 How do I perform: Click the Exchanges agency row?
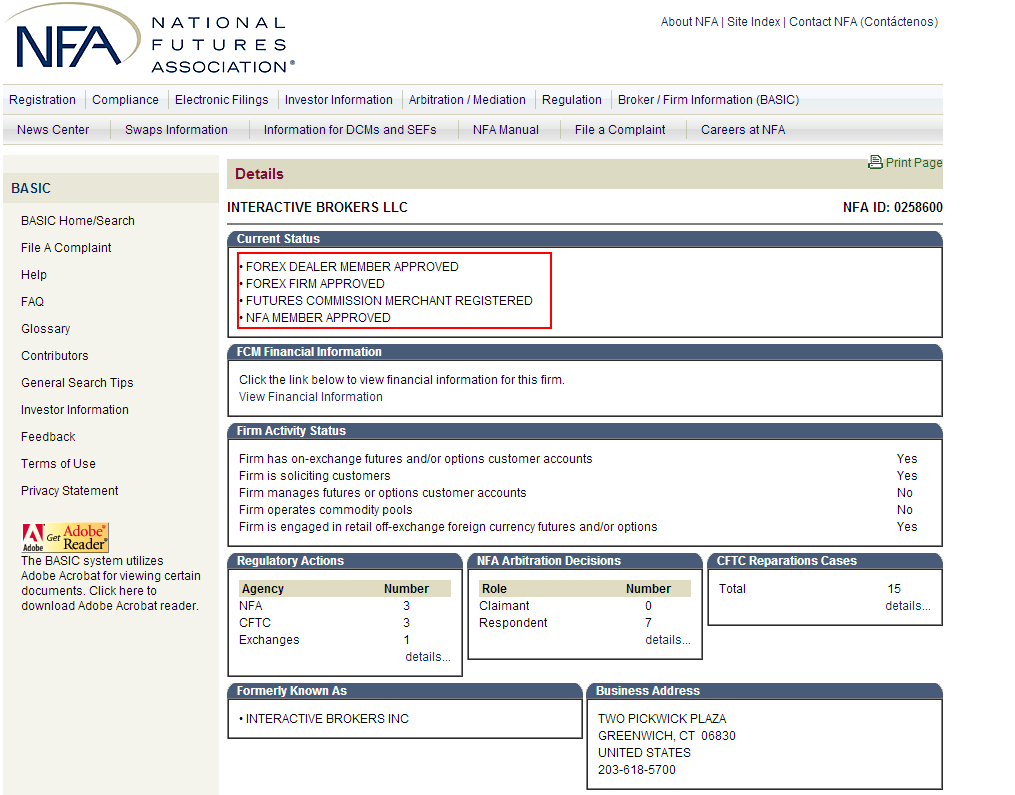pos(344,640)
